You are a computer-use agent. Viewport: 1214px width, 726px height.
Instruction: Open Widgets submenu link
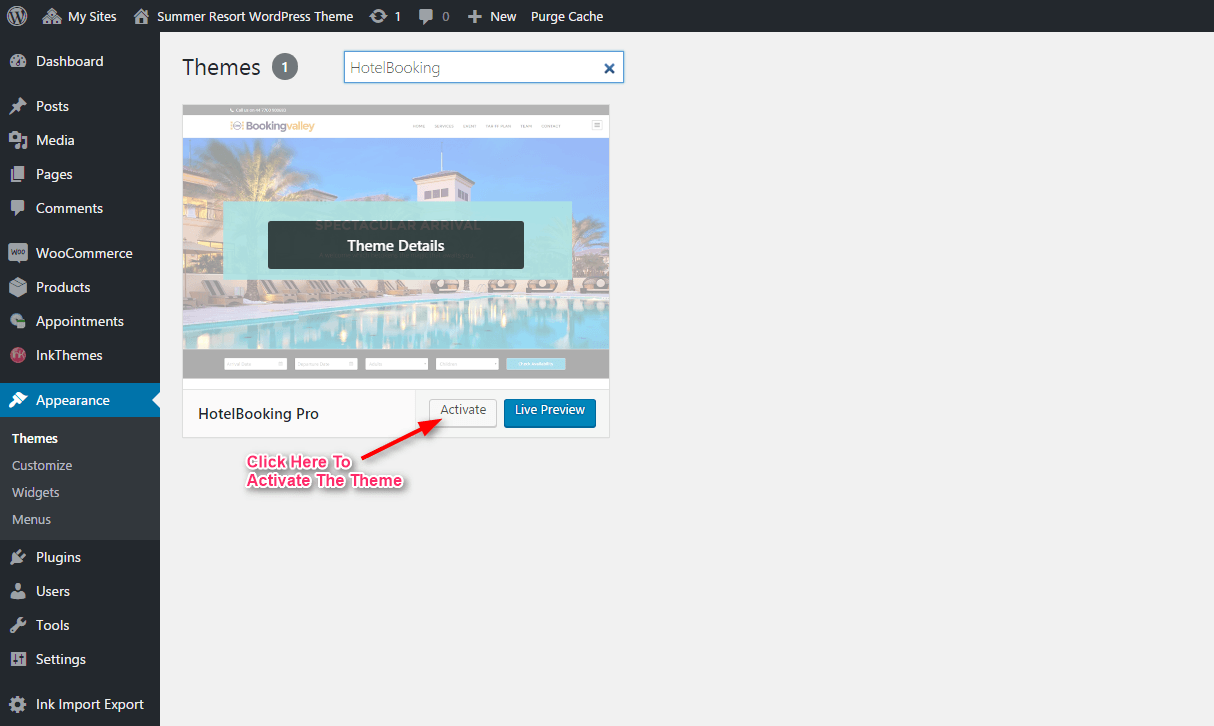pyautogui.click(x=36, y=492)
